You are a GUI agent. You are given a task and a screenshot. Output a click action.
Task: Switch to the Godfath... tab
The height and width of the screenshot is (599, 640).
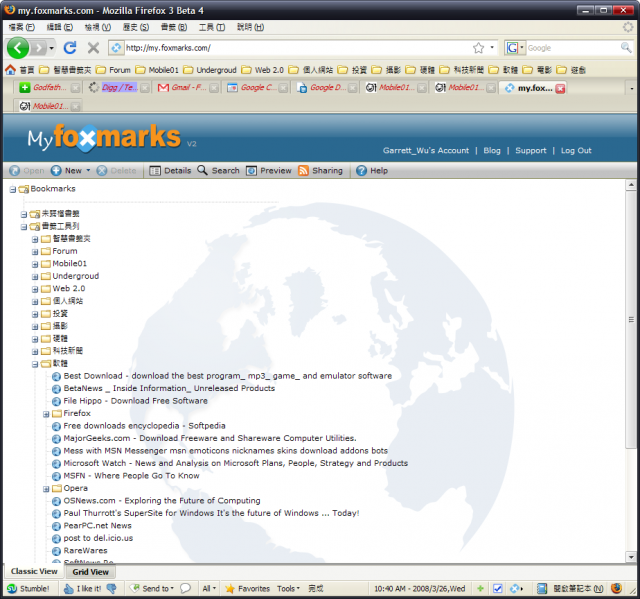(49, 88)
